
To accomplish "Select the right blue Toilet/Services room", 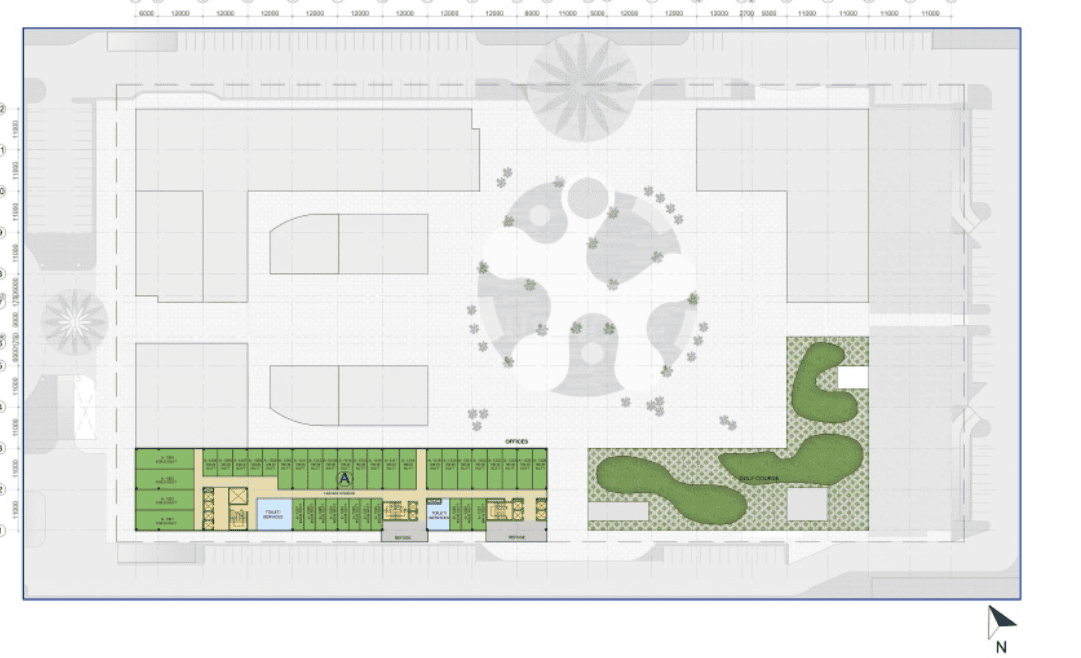I will pyautogui.click(x=440, y=515).
